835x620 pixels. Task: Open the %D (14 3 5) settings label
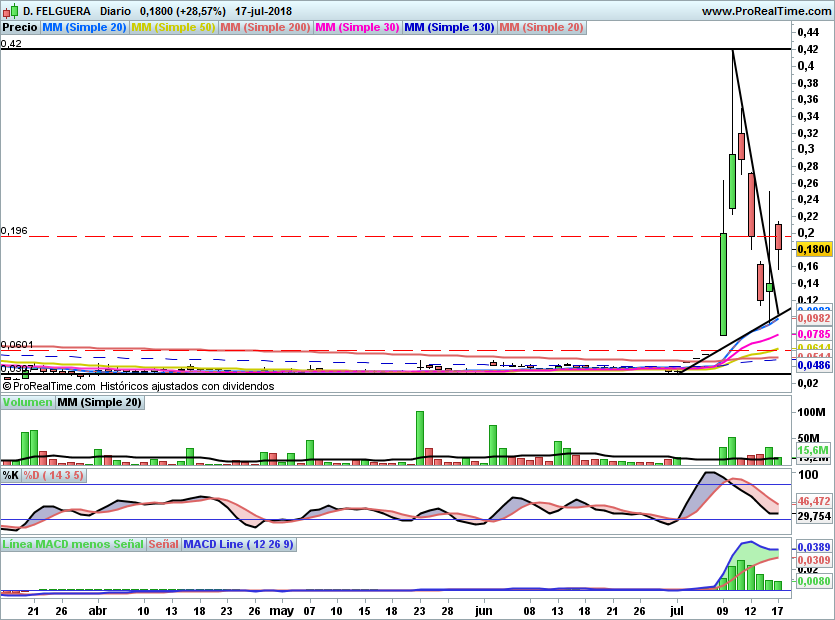(53, 475)
